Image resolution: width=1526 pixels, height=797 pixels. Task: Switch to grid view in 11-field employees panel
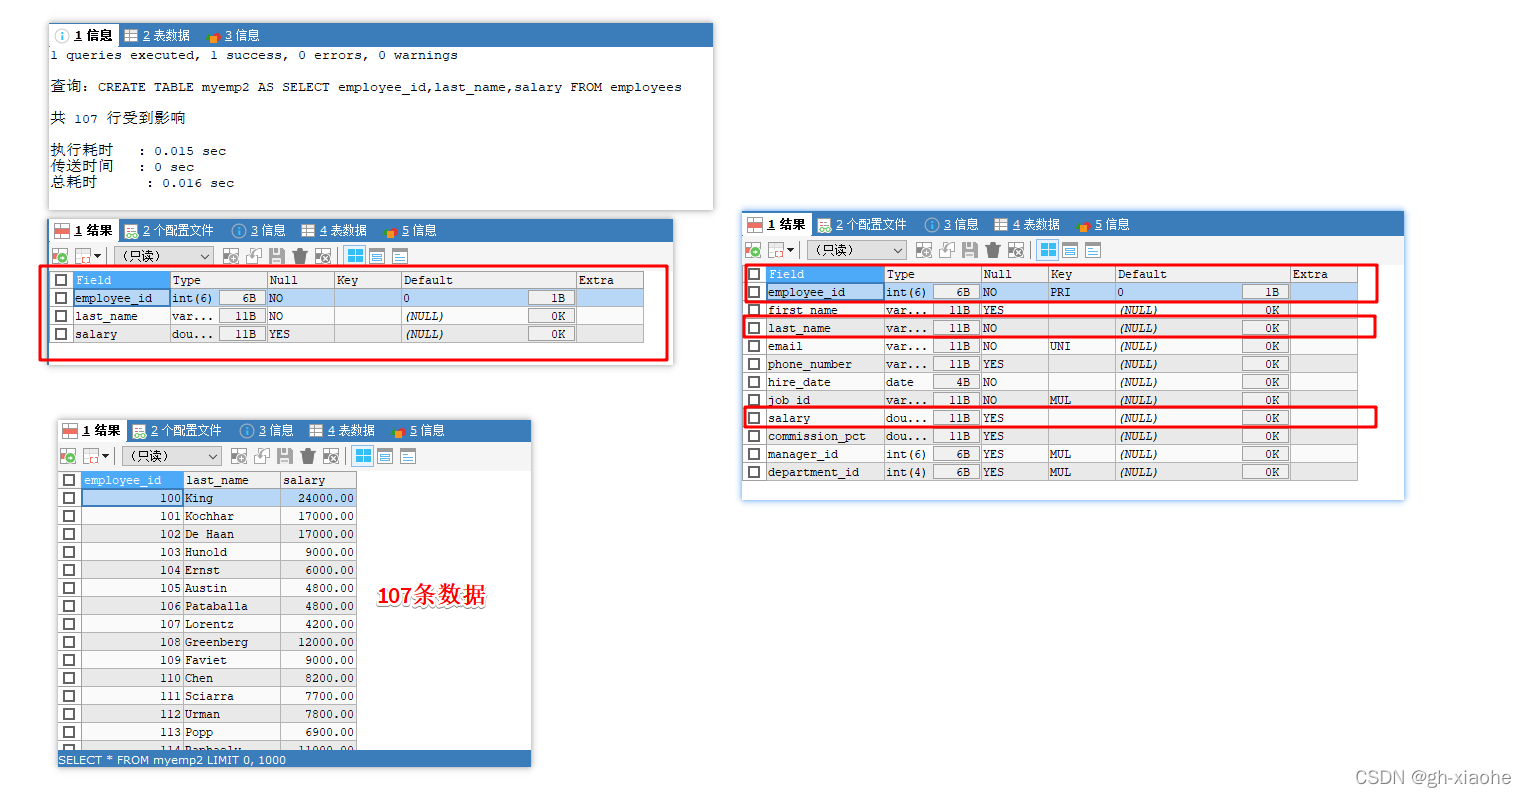1048,250
